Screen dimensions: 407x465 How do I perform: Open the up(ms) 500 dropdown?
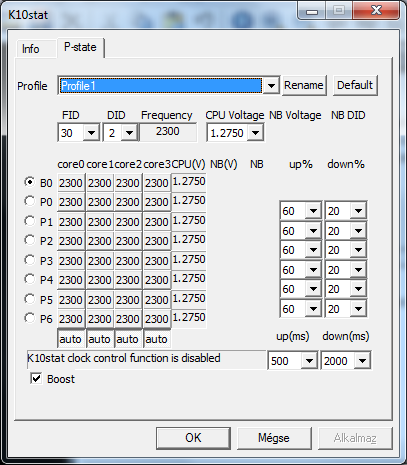click(309, 361)
